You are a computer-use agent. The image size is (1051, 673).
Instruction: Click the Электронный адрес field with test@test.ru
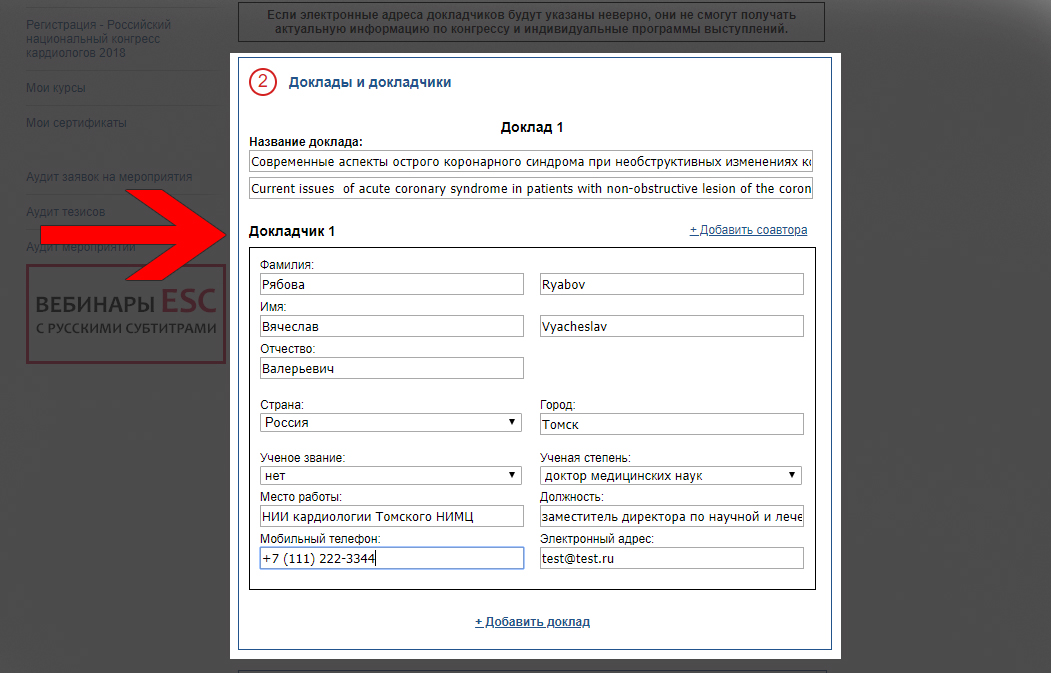coord(672,558)
